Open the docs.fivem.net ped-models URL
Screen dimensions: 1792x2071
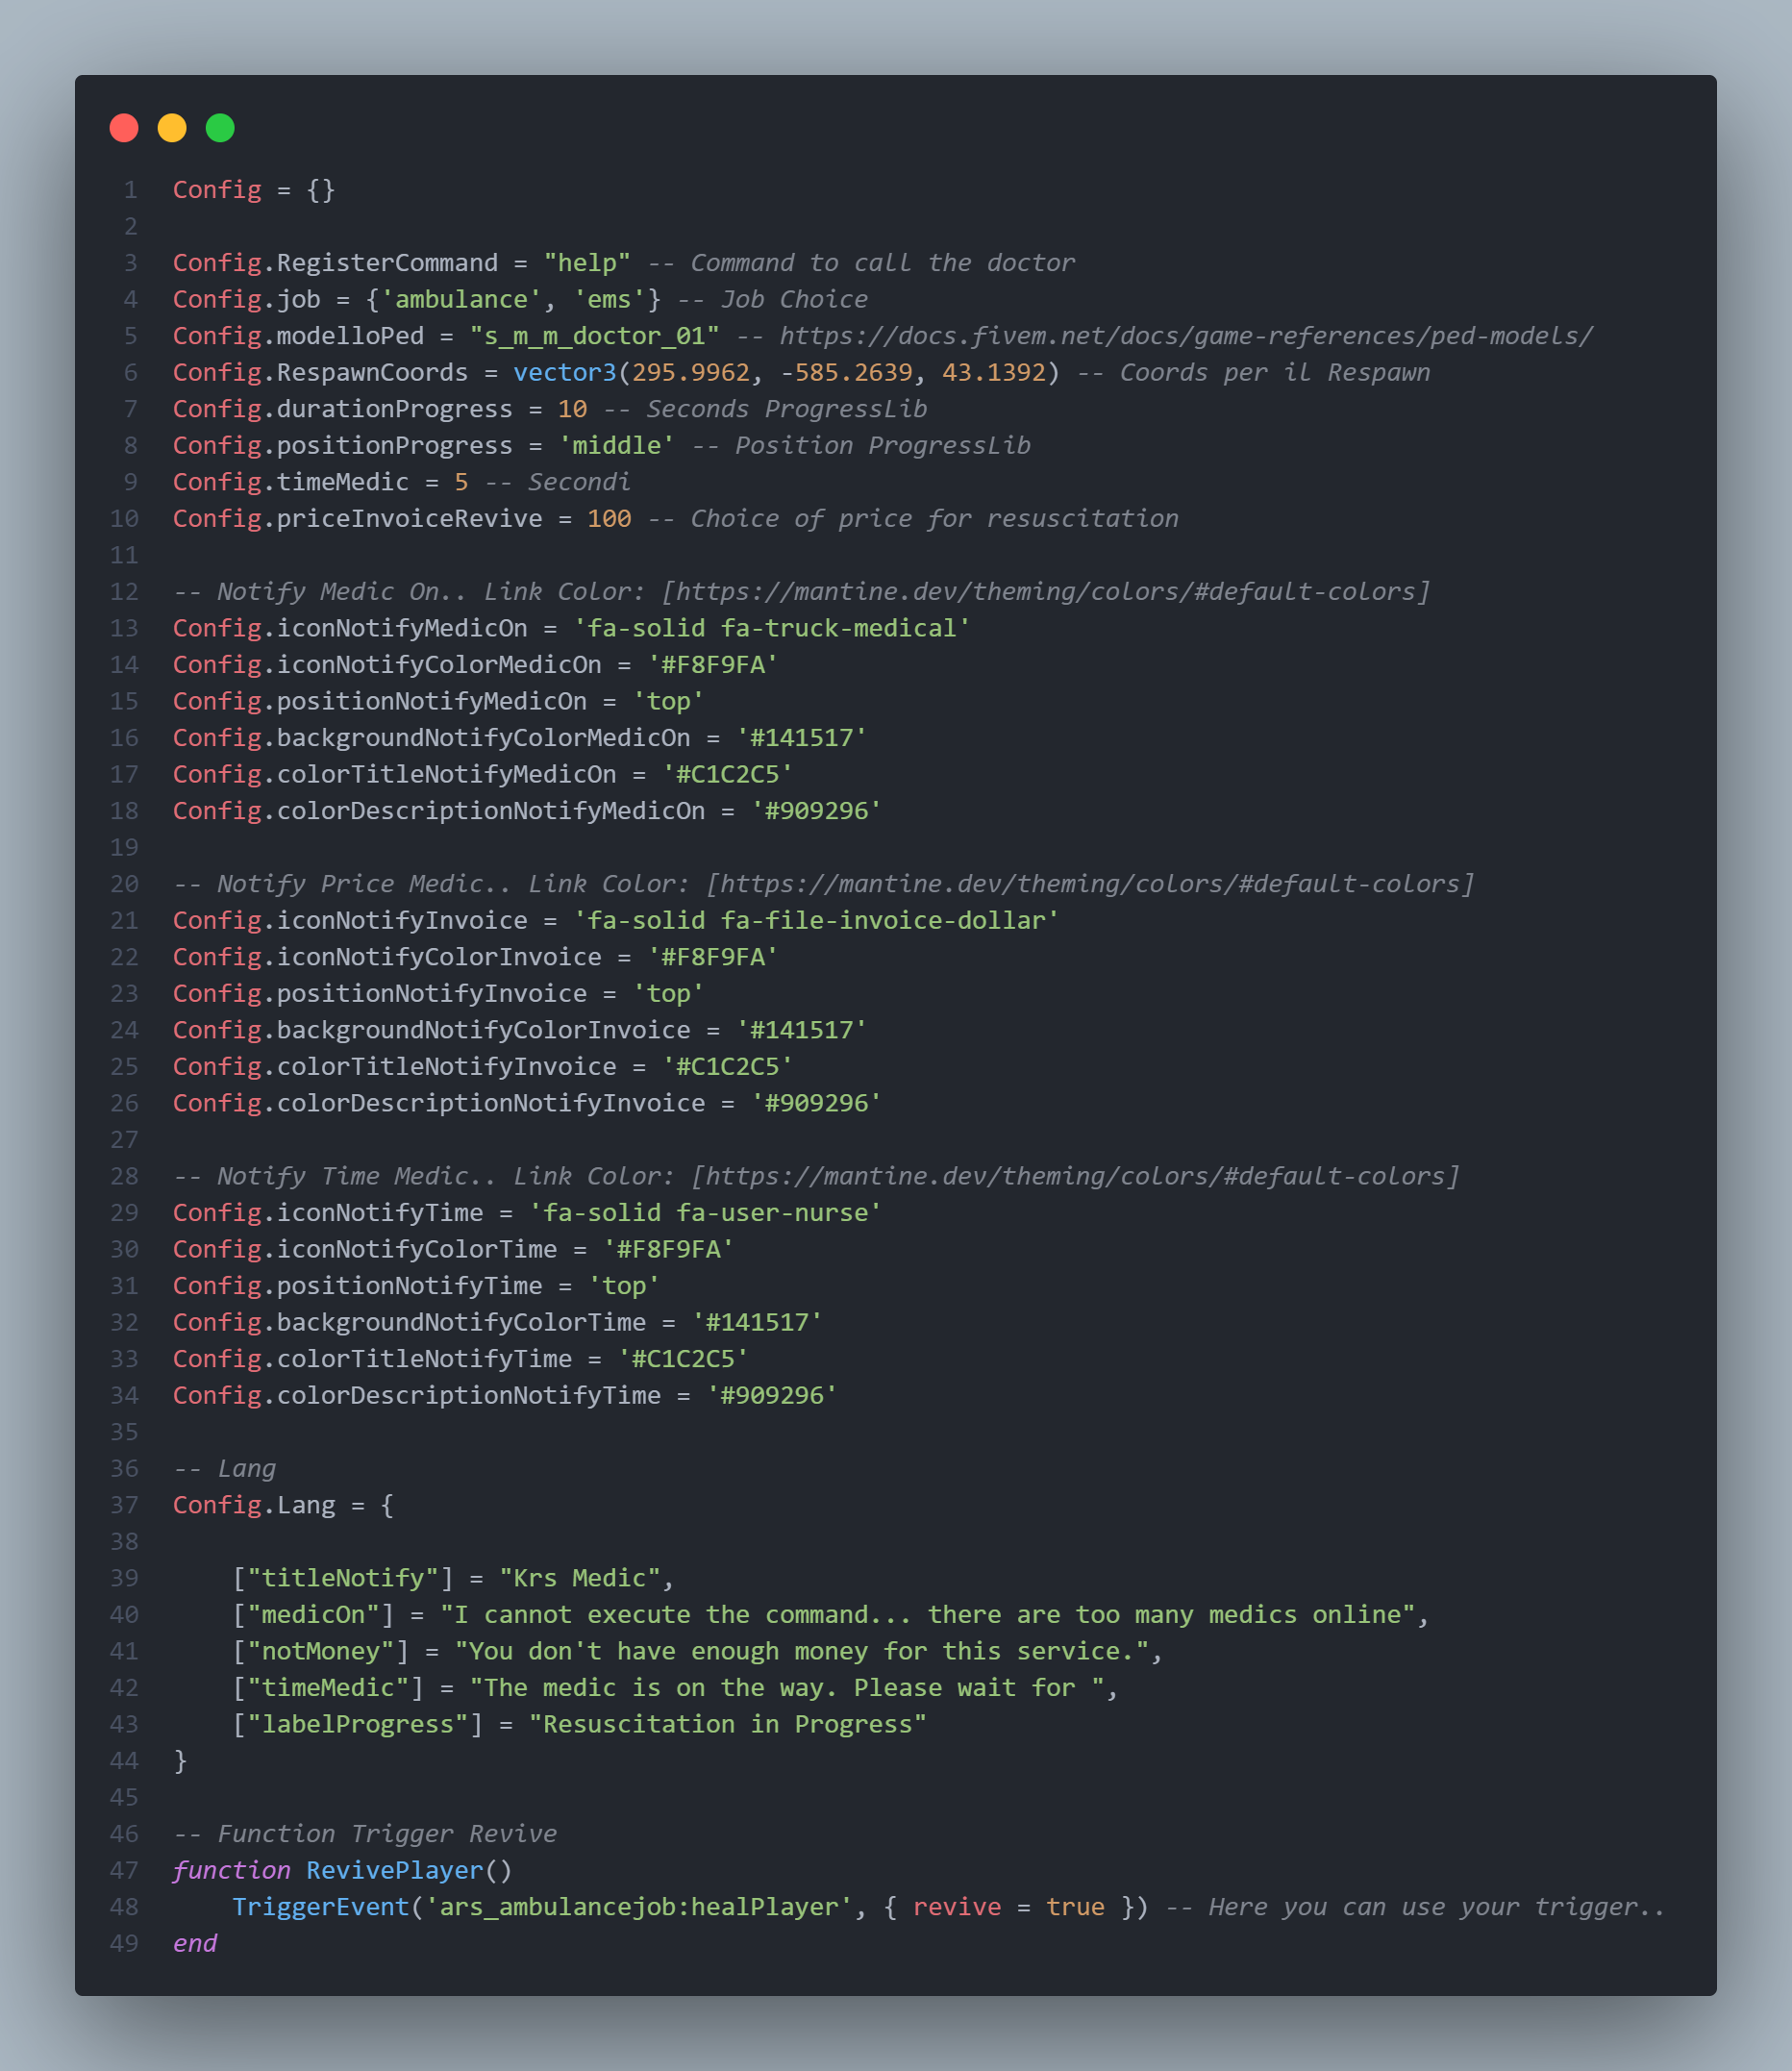pos(1185,336)
